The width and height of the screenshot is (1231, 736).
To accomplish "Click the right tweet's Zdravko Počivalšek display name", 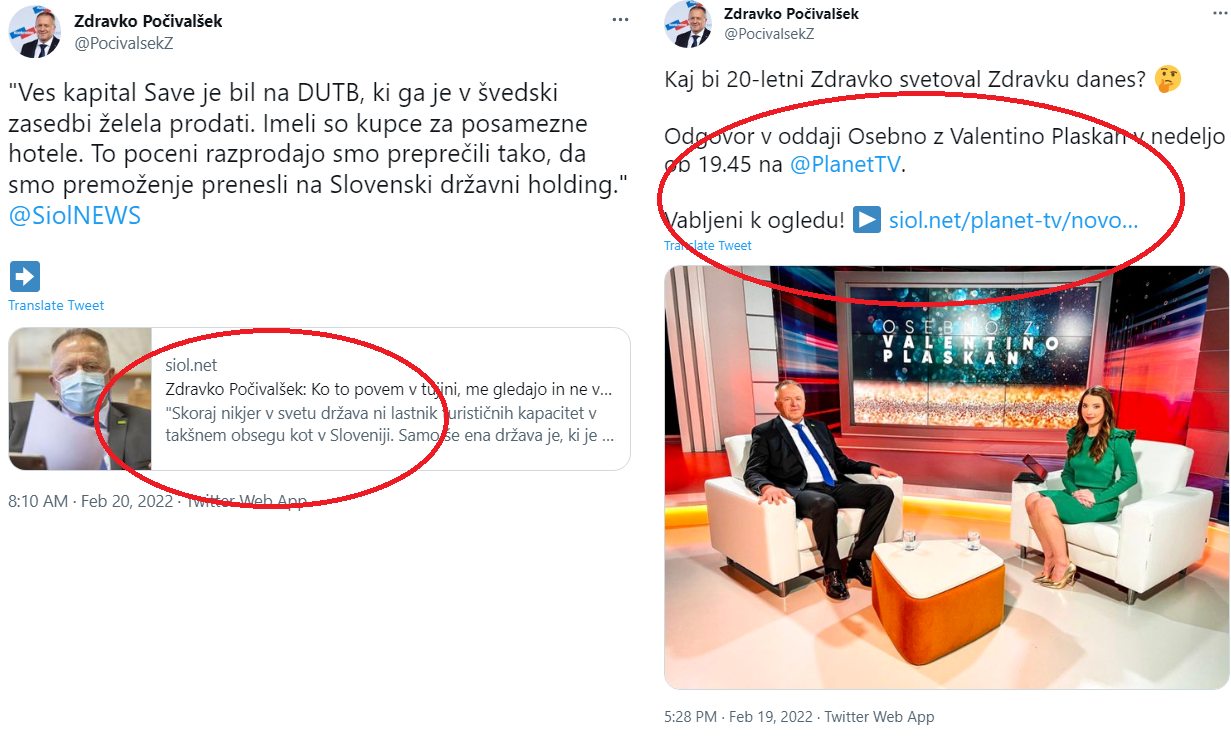I will click(x=791, y=13).
